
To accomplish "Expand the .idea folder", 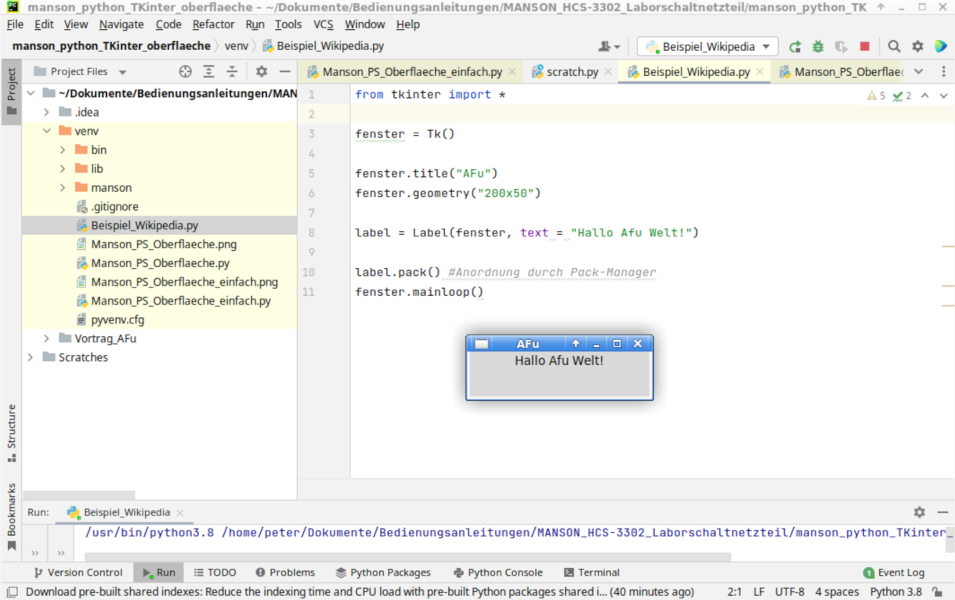I will (x=47, y=112).
